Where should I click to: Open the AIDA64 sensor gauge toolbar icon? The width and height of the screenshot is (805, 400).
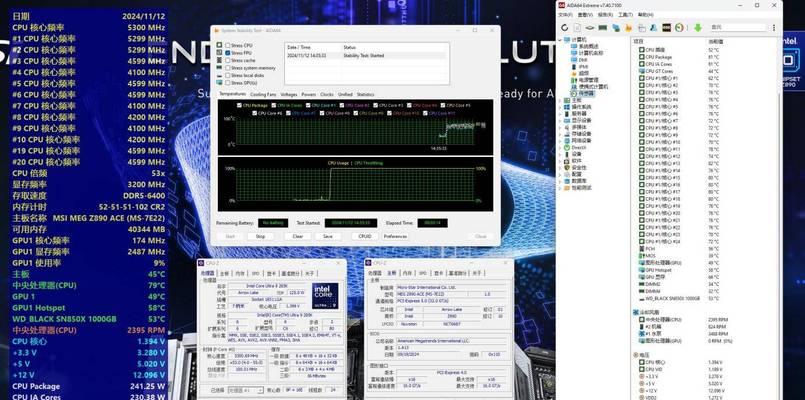pos(679,27)
